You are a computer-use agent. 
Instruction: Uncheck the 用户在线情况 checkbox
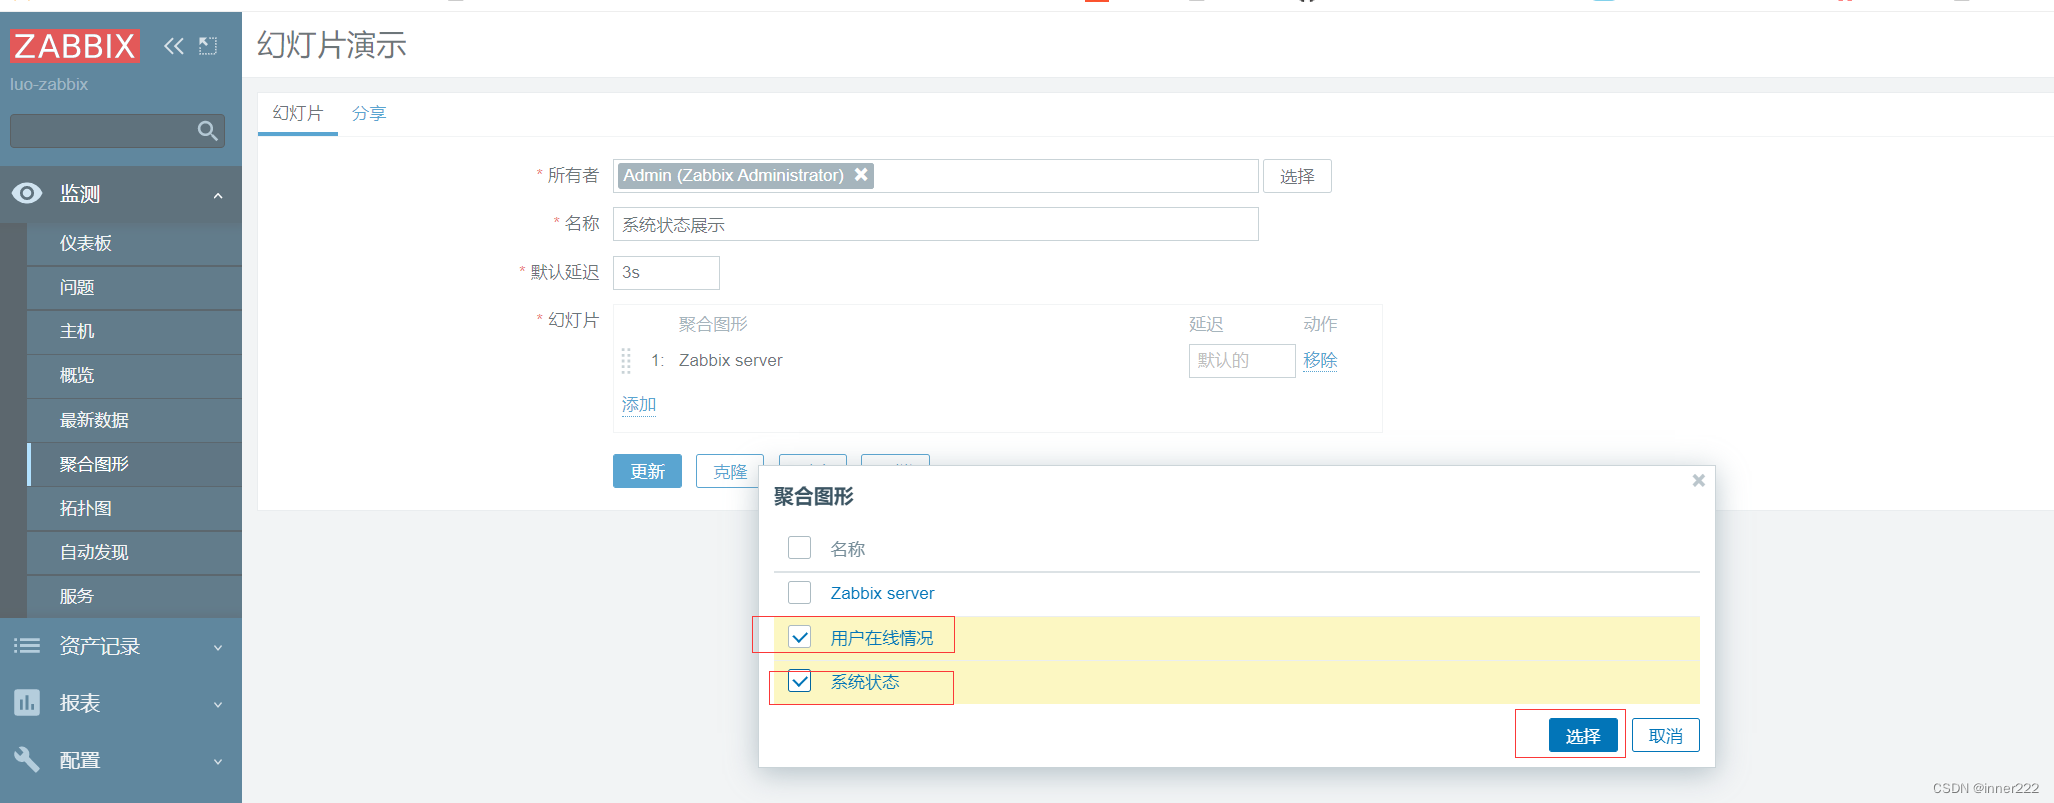point(799,636)
